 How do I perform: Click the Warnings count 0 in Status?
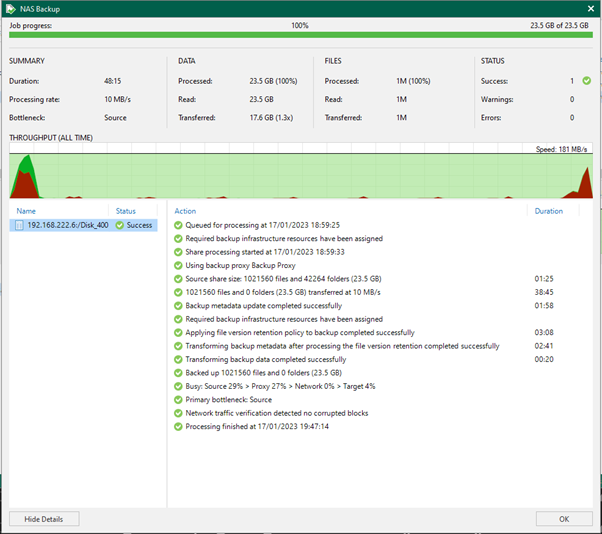click(572, 99)
